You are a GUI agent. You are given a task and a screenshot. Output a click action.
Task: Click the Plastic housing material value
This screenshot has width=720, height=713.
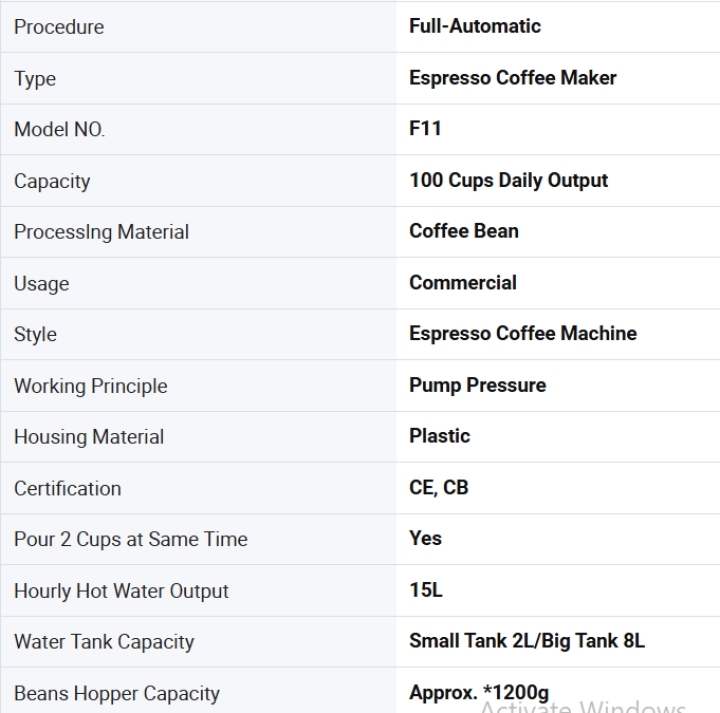tap(439, 436)
